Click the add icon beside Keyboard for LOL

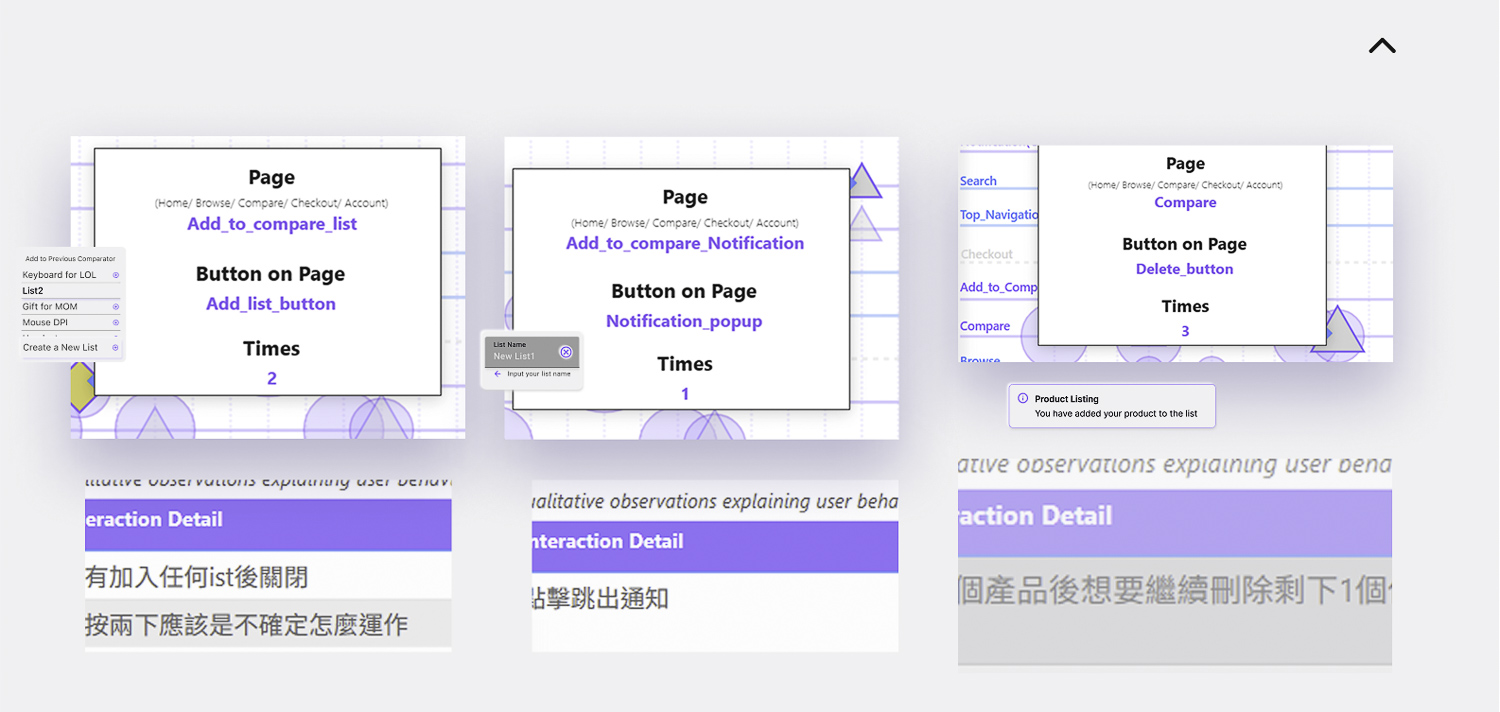pos(116,275)
